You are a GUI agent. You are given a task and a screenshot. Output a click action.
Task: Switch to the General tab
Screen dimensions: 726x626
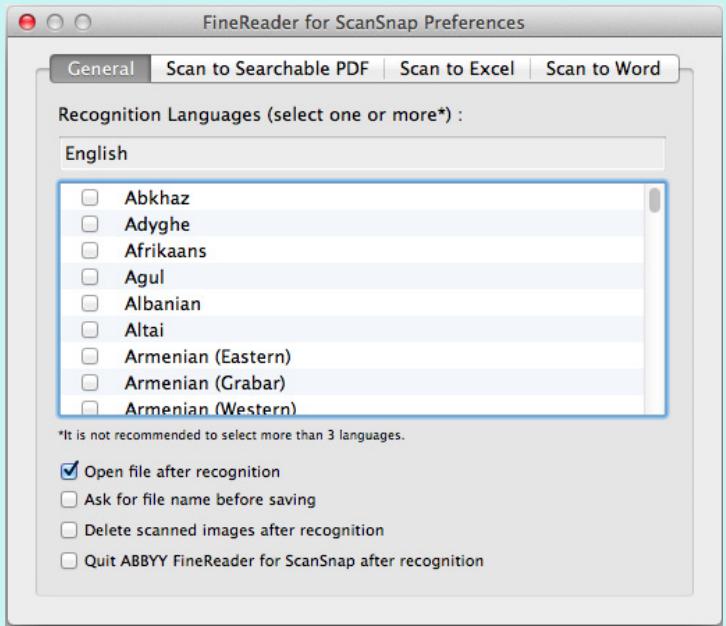pyautogui.click(x=100, y=69)
